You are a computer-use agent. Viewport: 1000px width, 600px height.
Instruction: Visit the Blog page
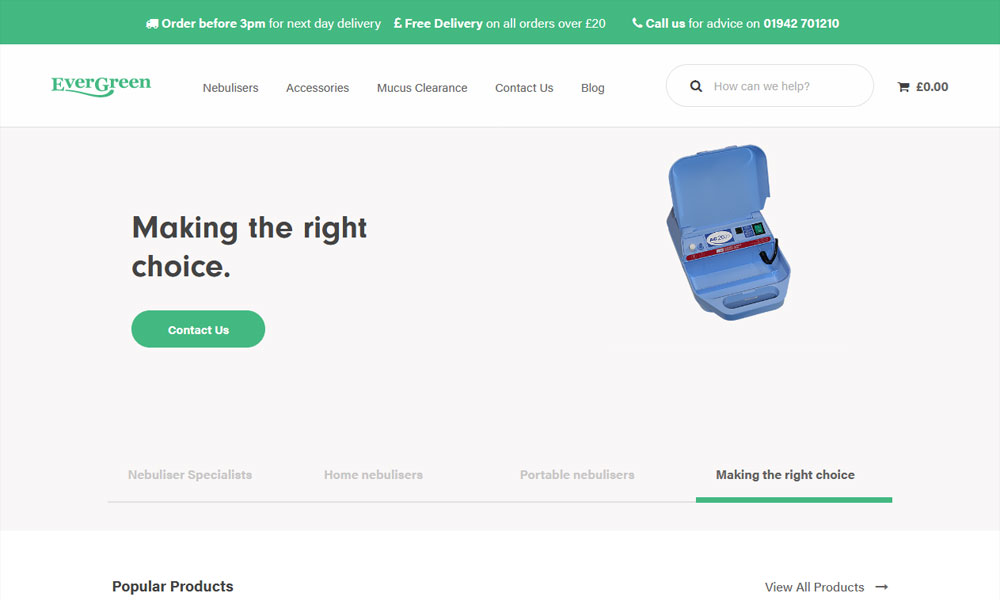[593, 88]
